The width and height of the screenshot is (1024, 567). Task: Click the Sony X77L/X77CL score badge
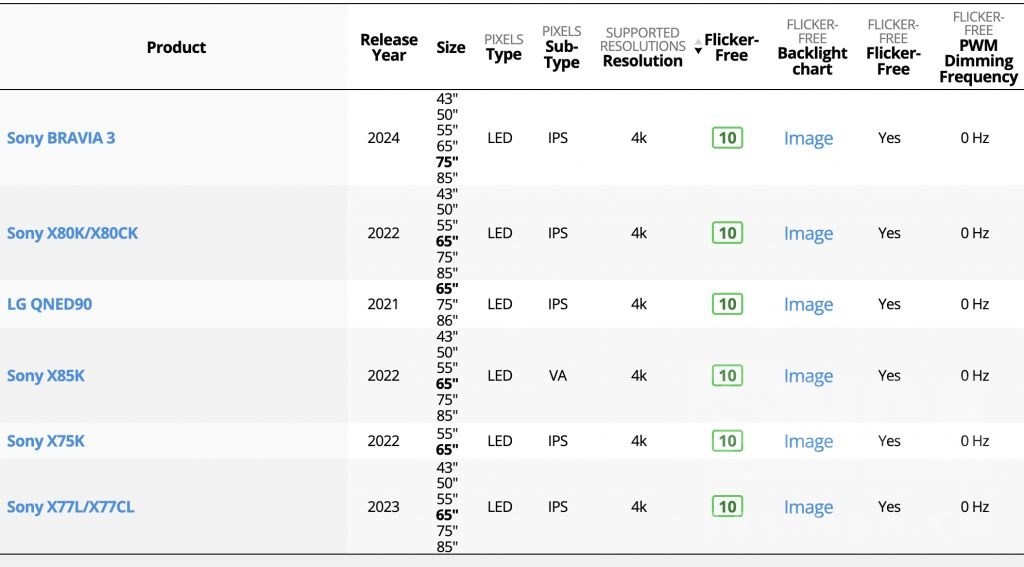727,507
